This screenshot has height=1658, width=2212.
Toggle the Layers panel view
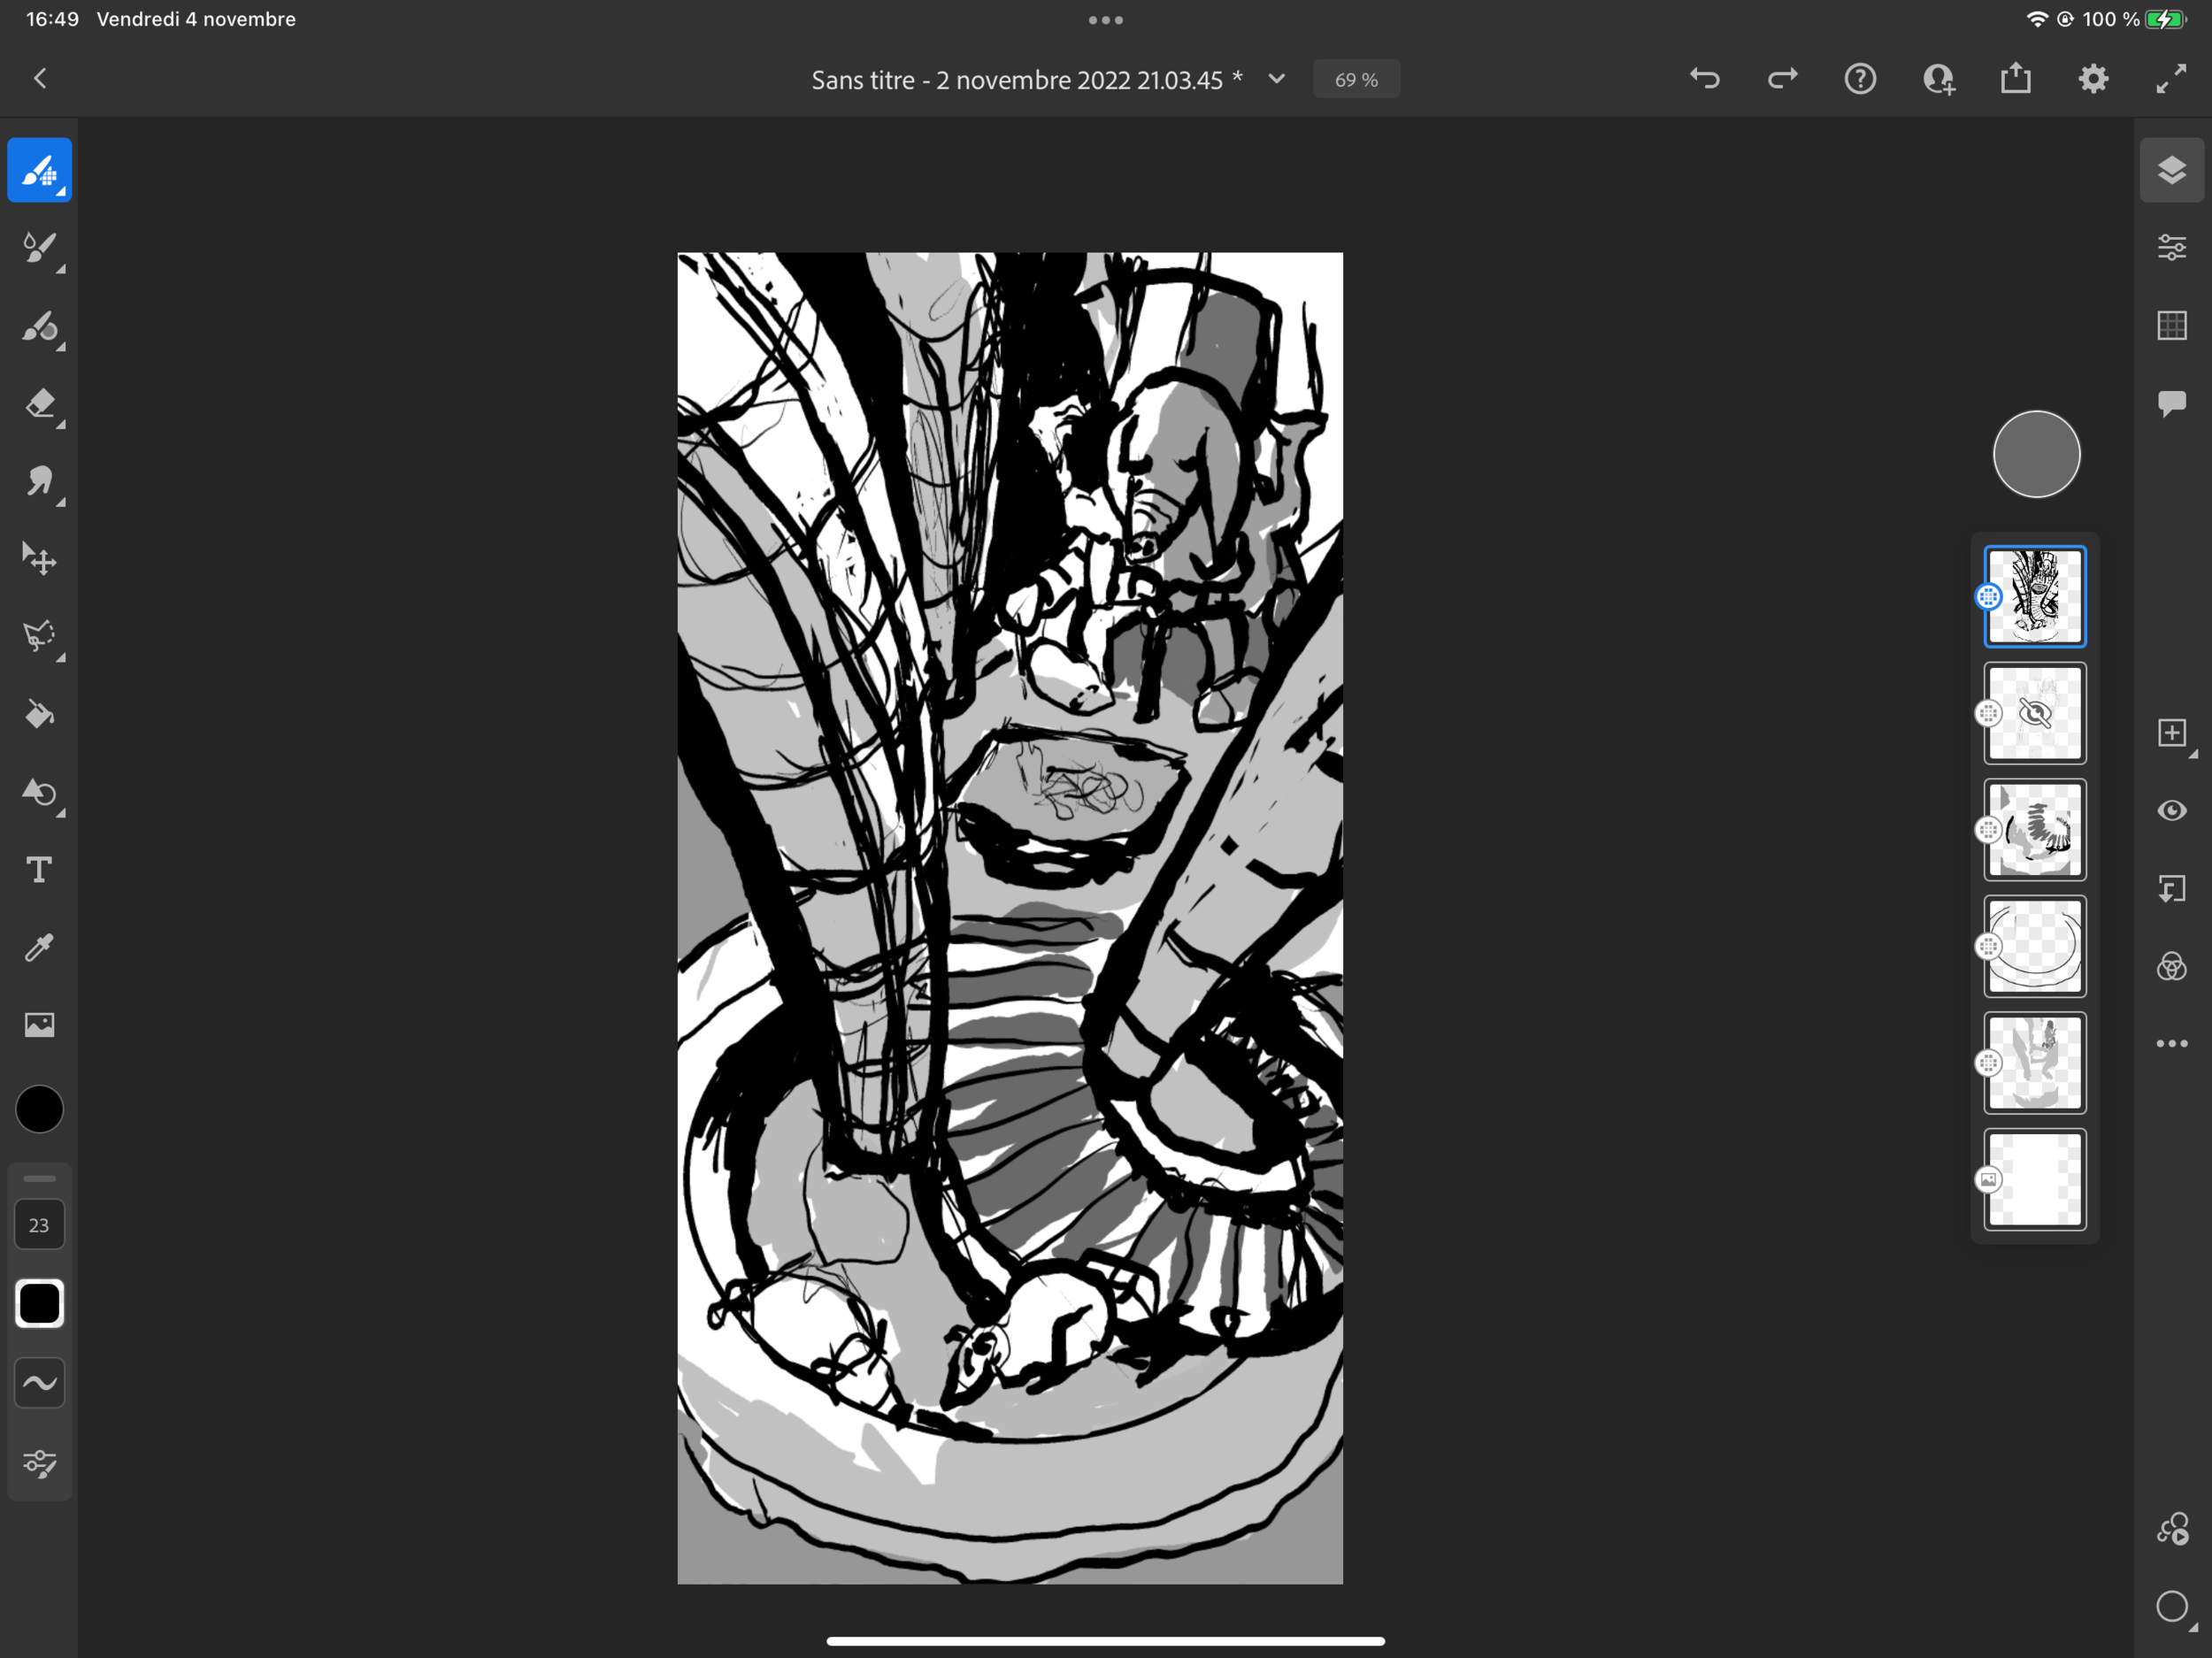coord(2171,170)
